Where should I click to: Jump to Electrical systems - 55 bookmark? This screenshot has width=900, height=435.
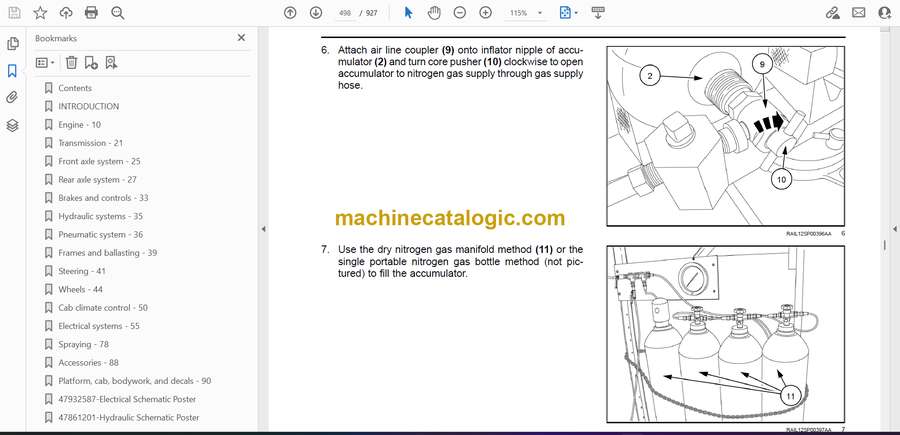98,326
